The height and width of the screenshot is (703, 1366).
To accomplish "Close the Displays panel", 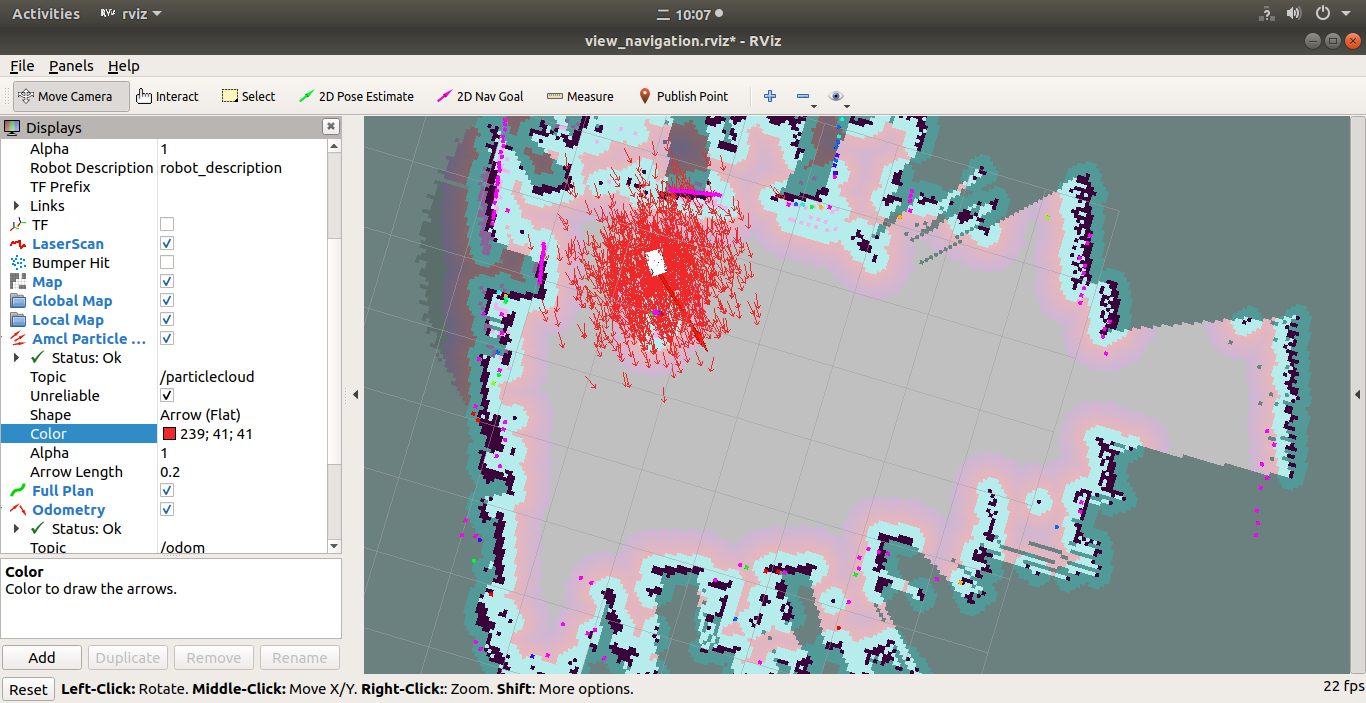I will click(330, 127).
